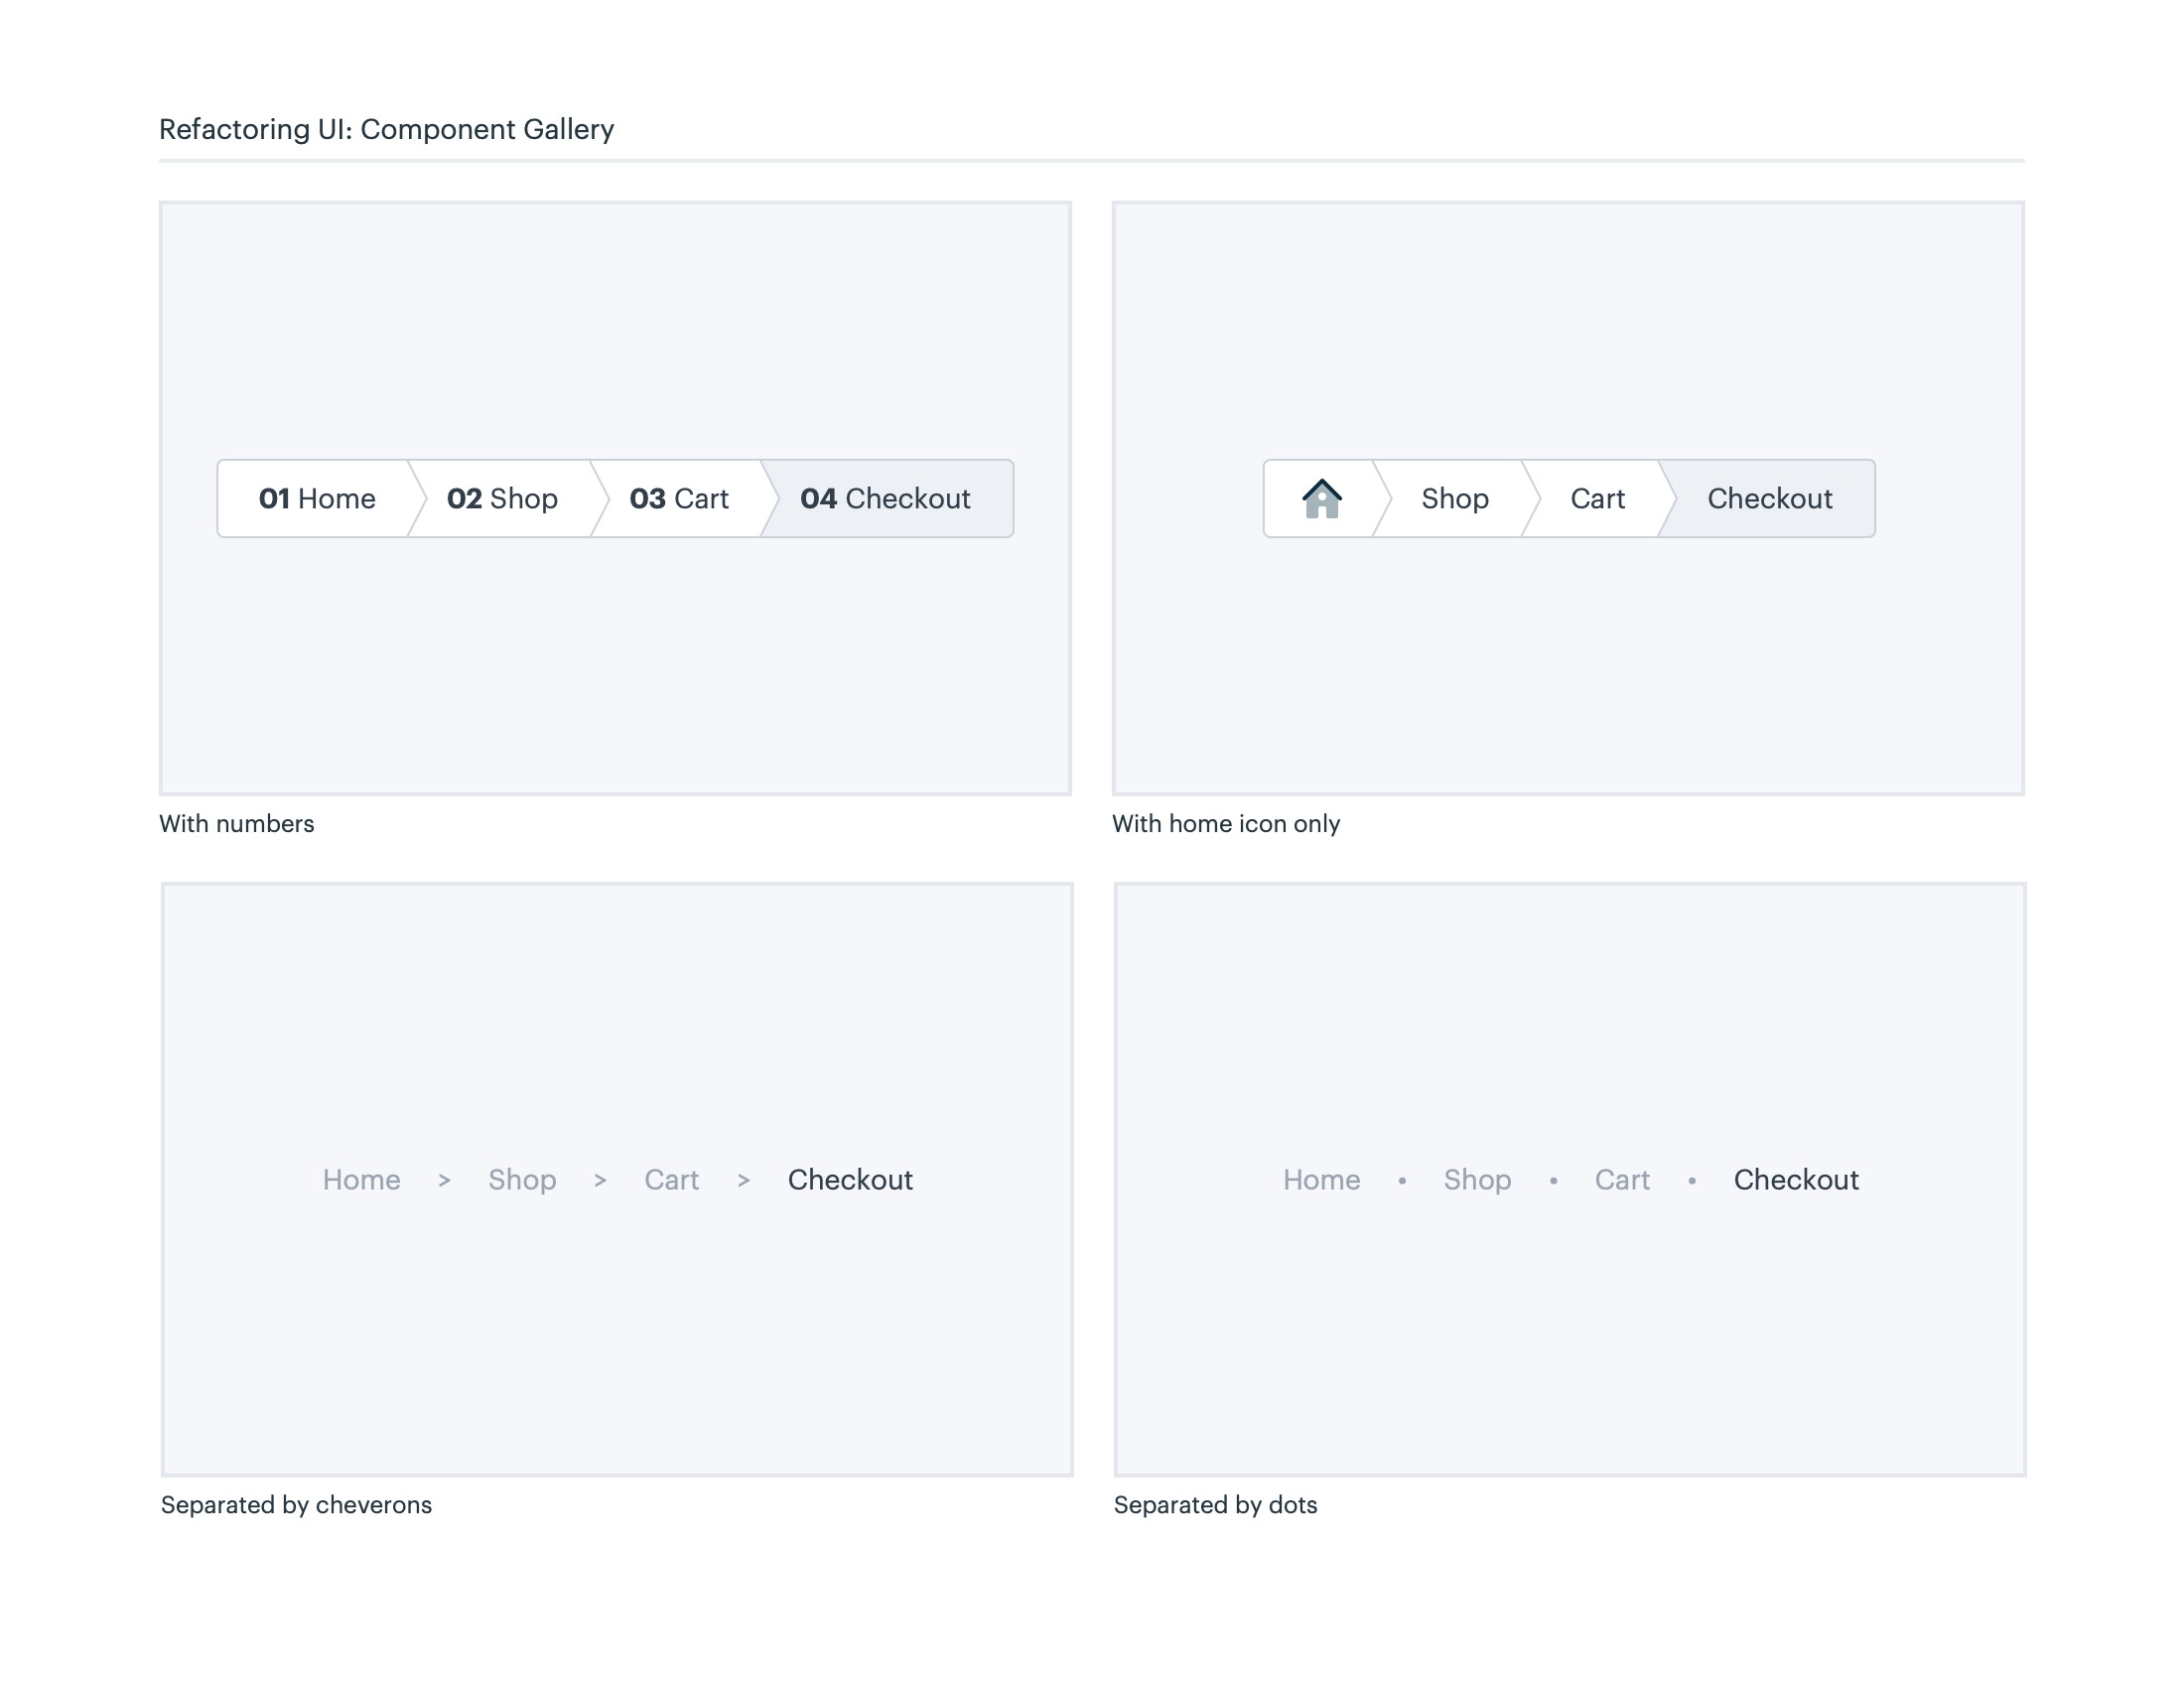Click chevron separator before Checkout

743,1180
